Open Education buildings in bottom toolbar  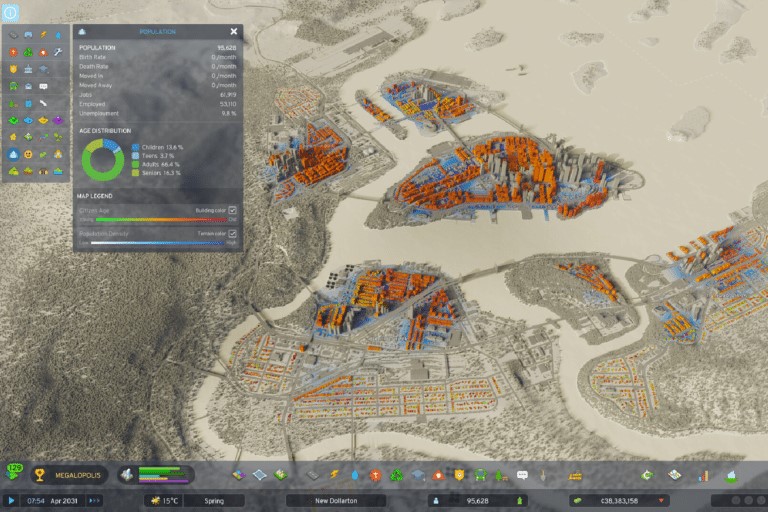417,475
